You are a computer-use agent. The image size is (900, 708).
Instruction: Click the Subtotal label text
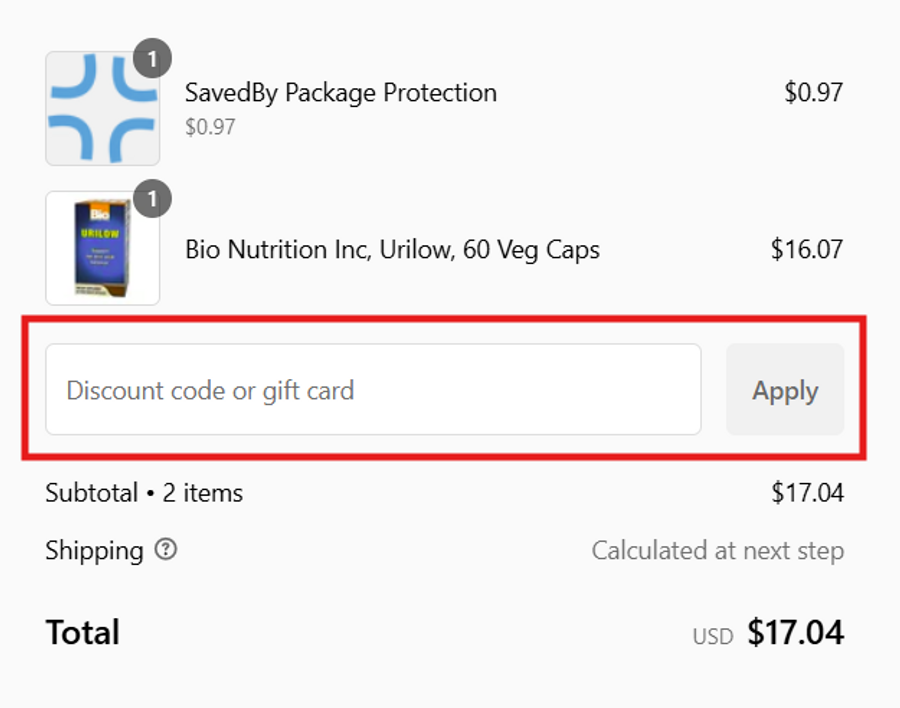[93, 493]
